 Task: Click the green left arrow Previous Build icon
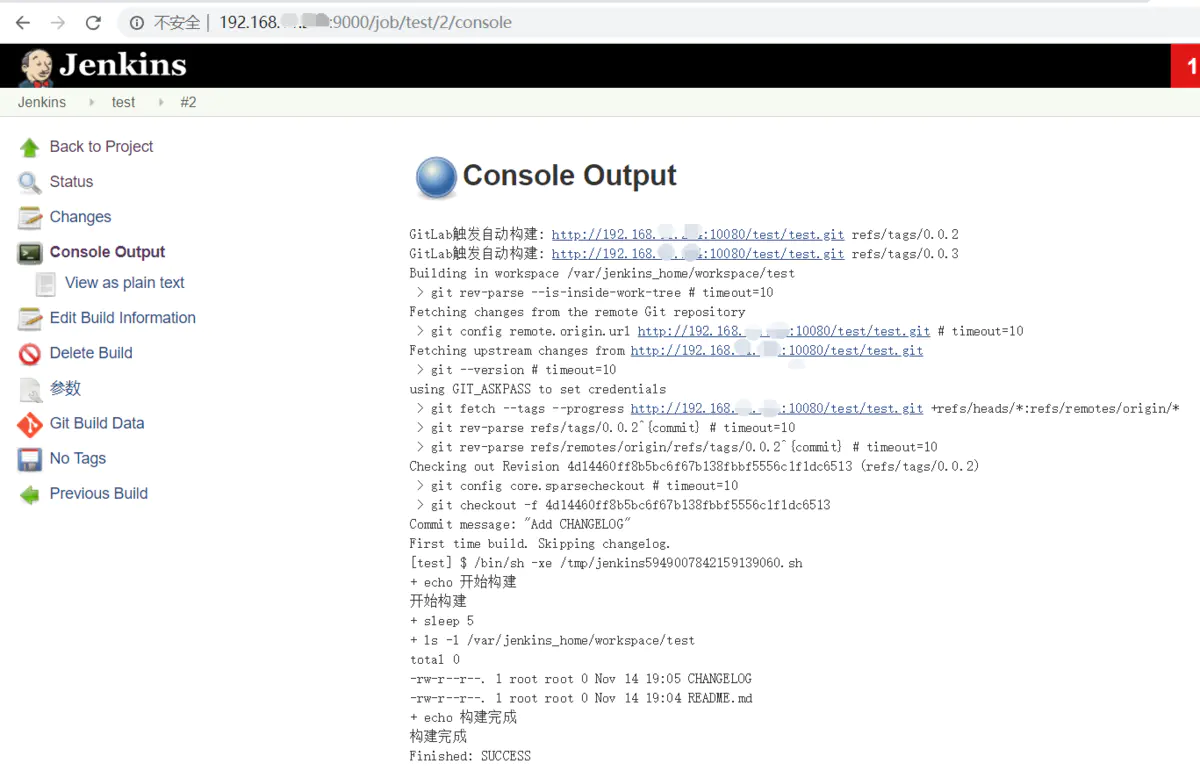[x=30, y=495]
